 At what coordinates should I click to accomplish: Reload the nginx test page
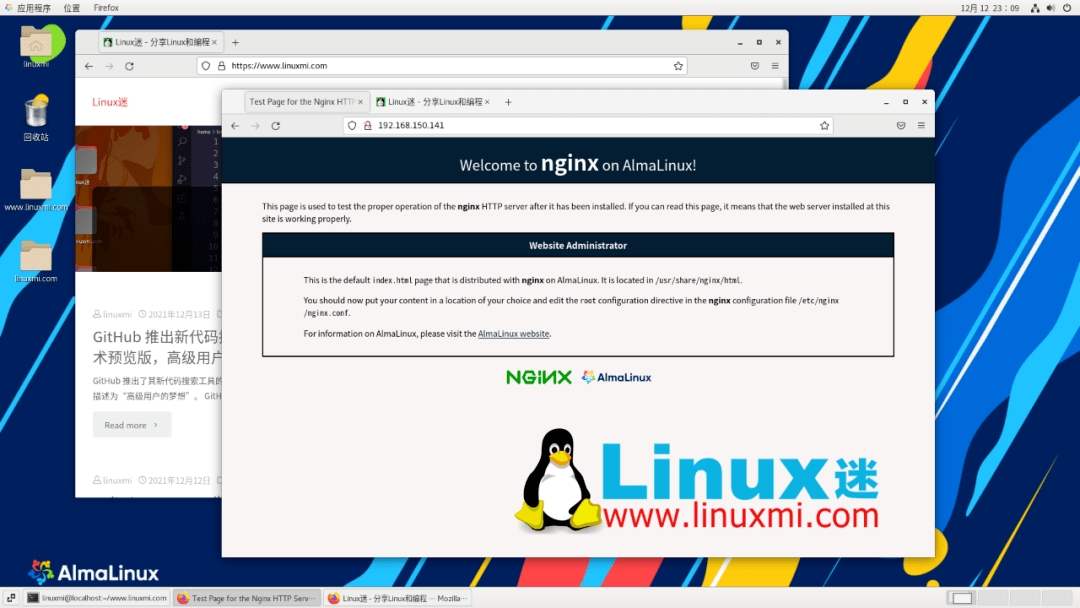click(276, 126)
